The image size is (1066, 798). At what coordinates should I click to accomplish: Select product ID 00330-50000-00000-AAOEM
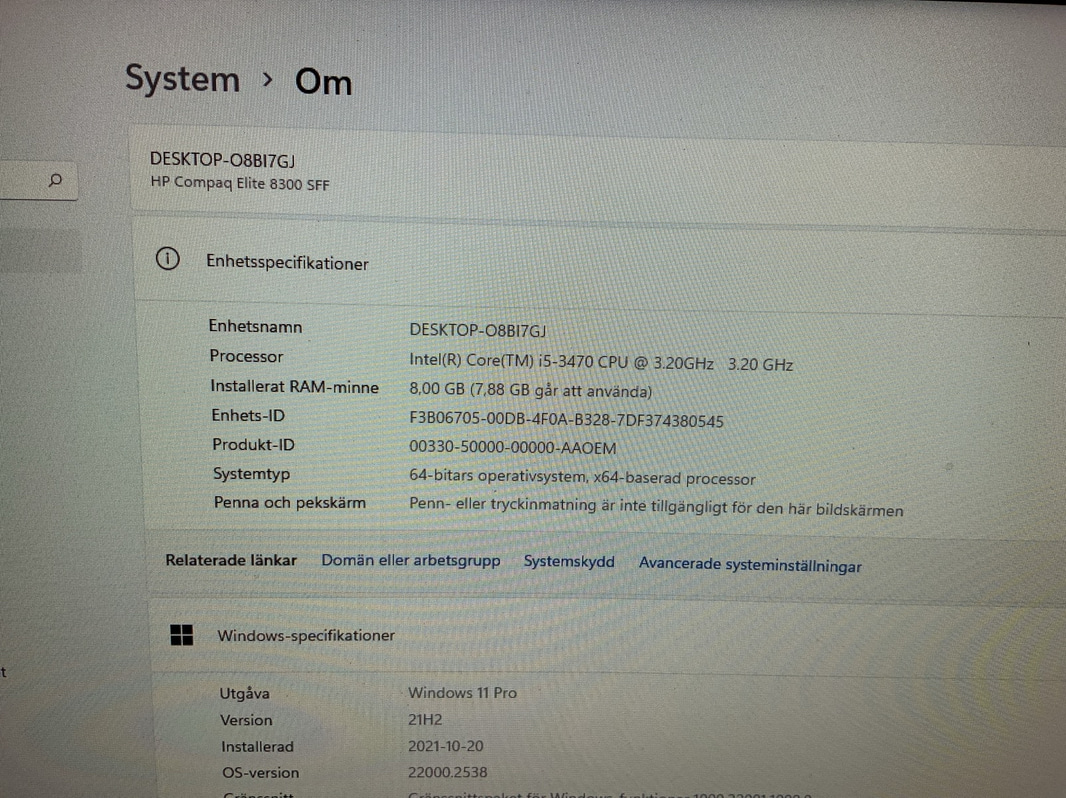pyautogui.click(x=513, y=448)
